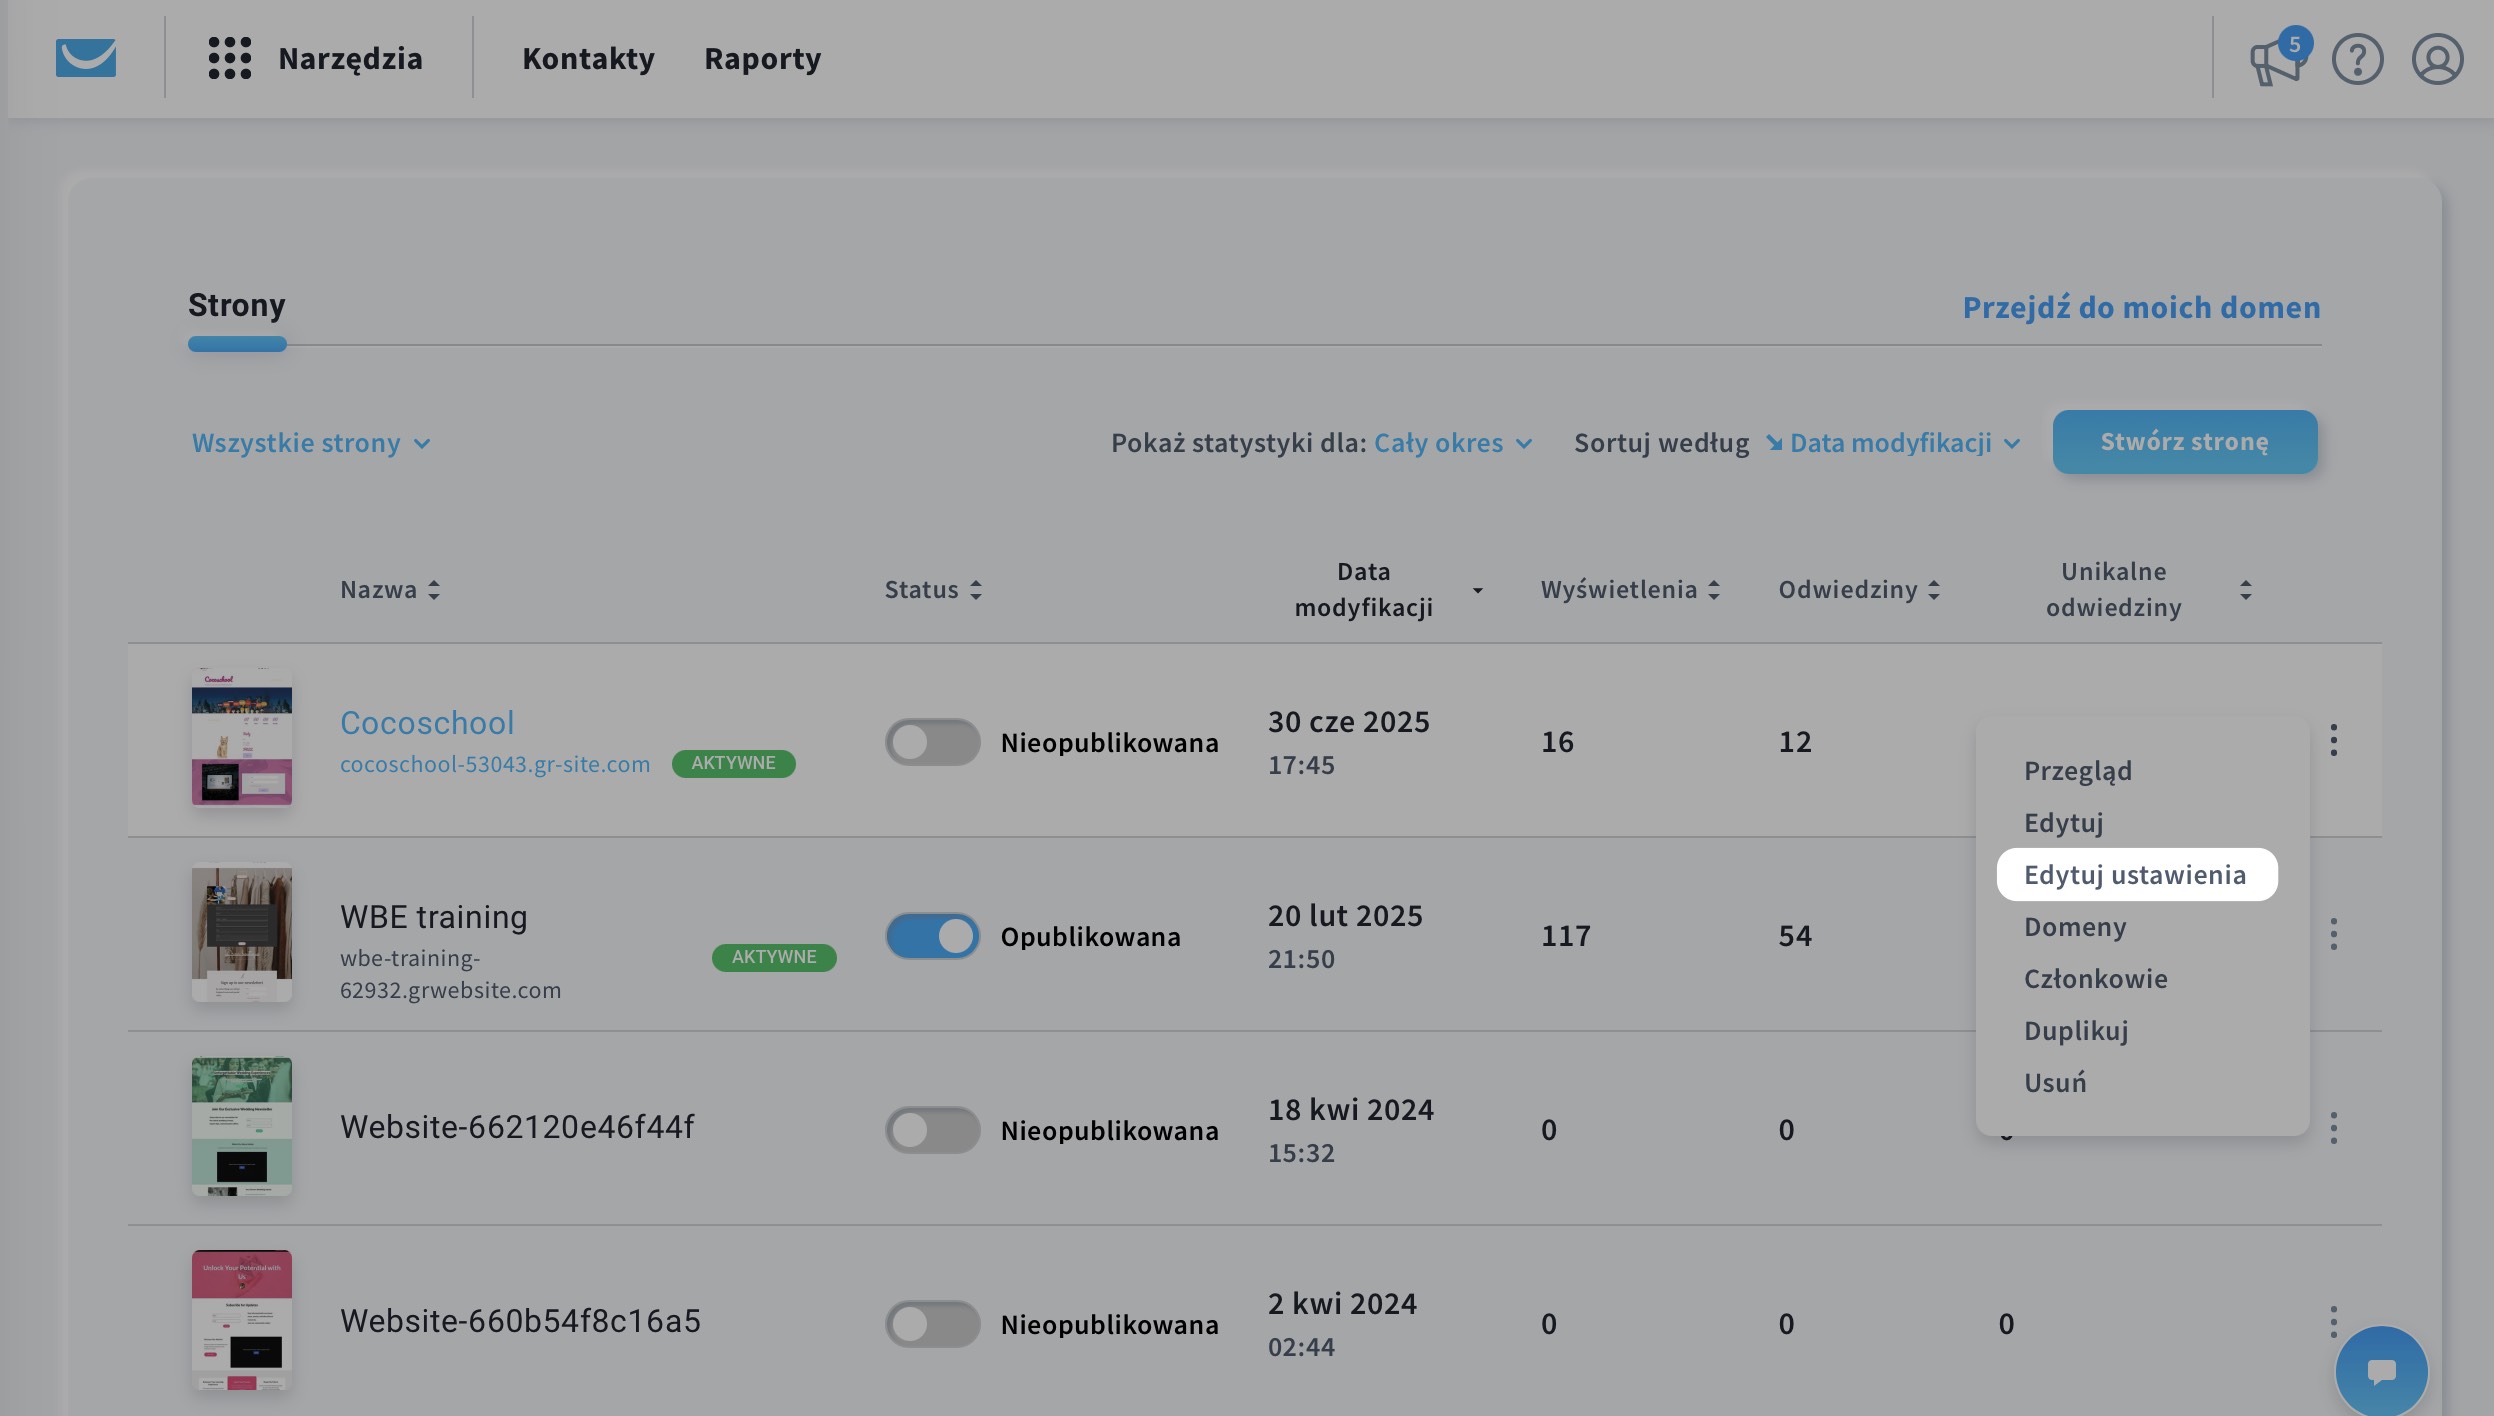The image size is (2494, 1416).
Task: Open the Narzędzia grid menu icon
Action: click(x=229, y=58)
